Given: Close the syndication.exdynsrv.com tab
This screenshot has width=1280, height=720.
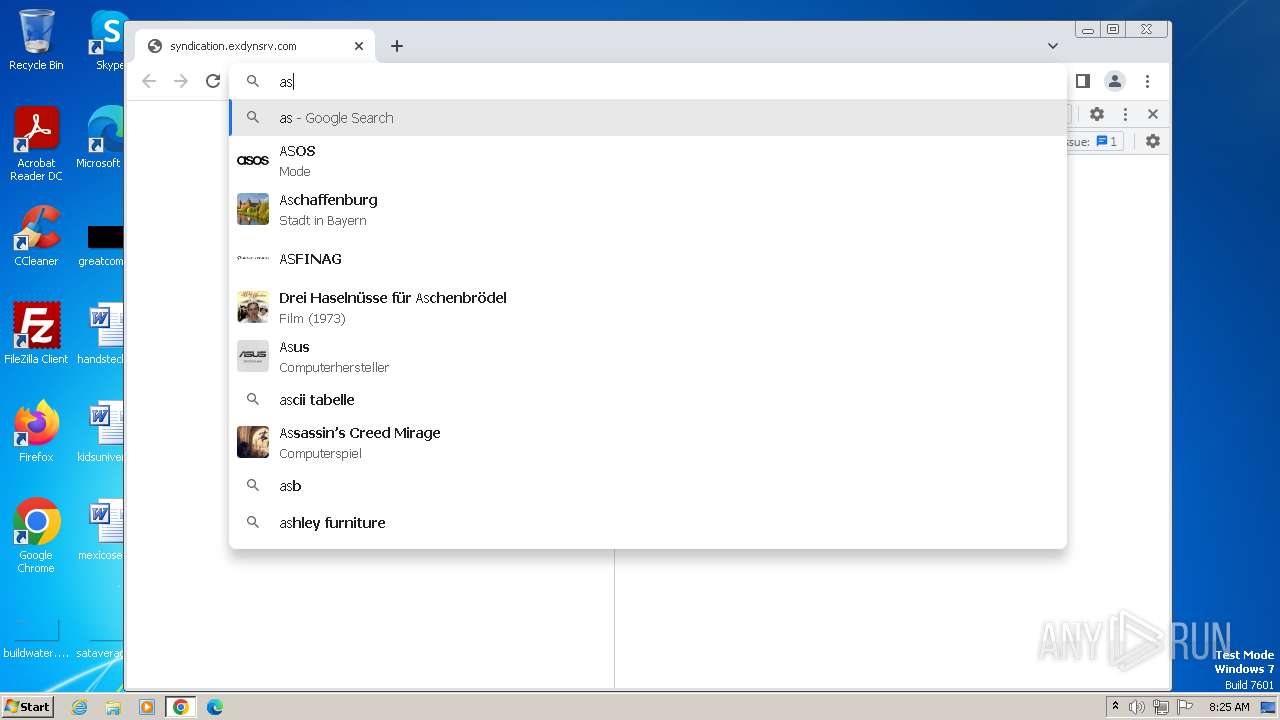Looking at the screenshot, I should pyautogui.click(x=359, y=46).
